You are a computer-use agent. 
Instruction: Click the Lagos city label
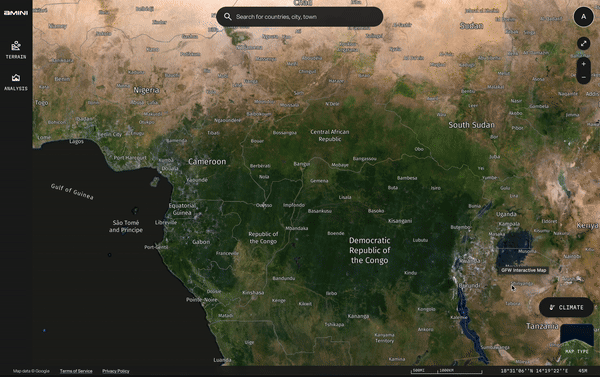click(76, 141)
